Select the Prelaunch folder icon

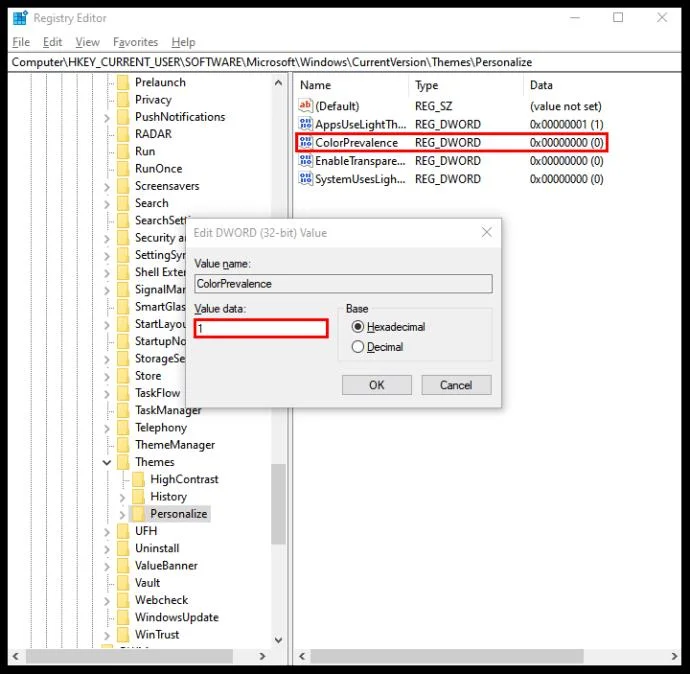pyautogui.click(x=123, y=82)
